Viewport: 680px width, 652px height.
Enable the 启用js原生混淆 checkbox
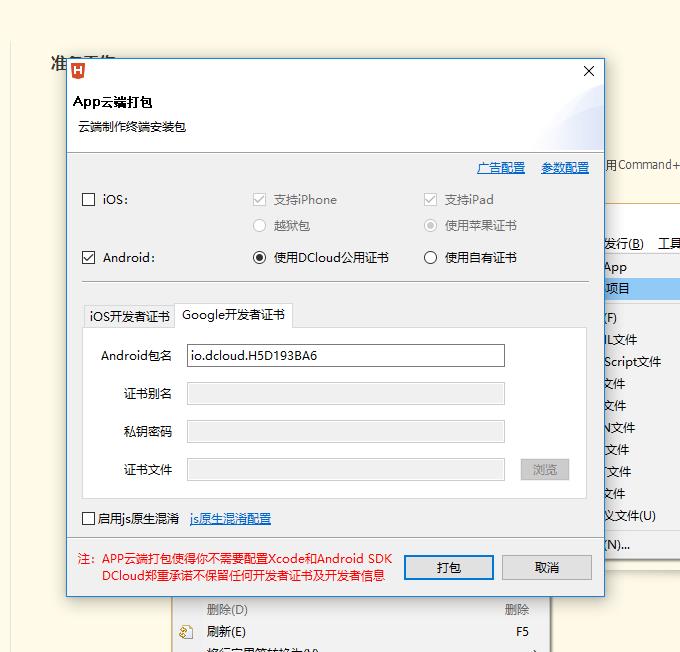tap(88, 518)
